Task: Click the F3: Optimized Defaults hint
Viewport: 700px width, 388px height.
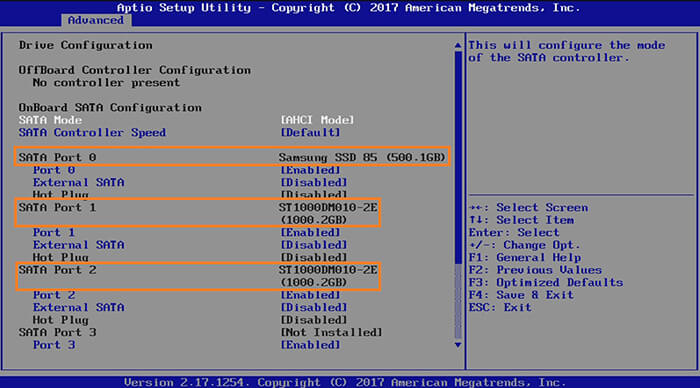Action: [546, 283]
